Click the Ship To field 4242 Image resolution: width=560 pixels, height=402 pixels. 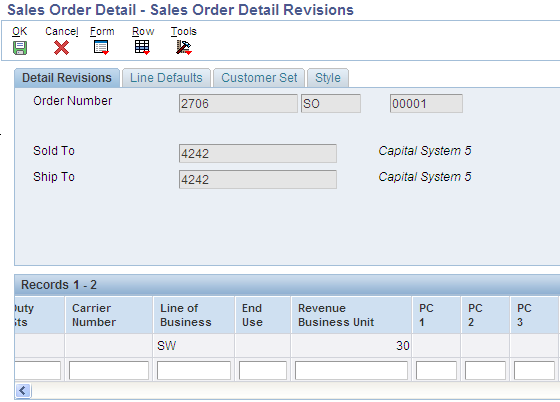pos(258,180)
